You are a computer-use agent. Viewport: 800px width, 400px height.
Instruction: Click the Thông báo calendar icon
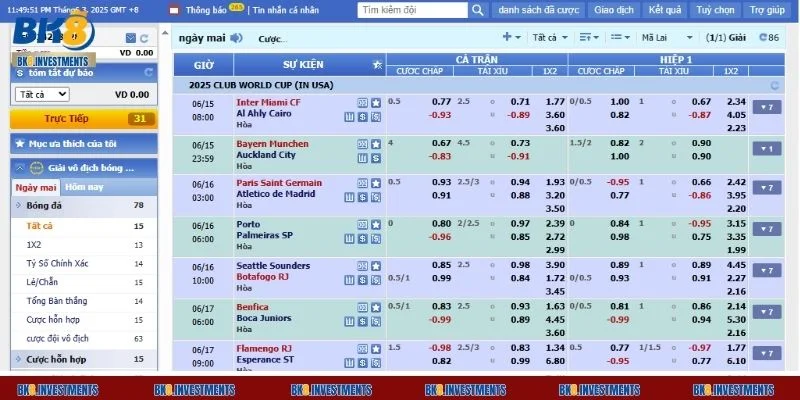174,10
